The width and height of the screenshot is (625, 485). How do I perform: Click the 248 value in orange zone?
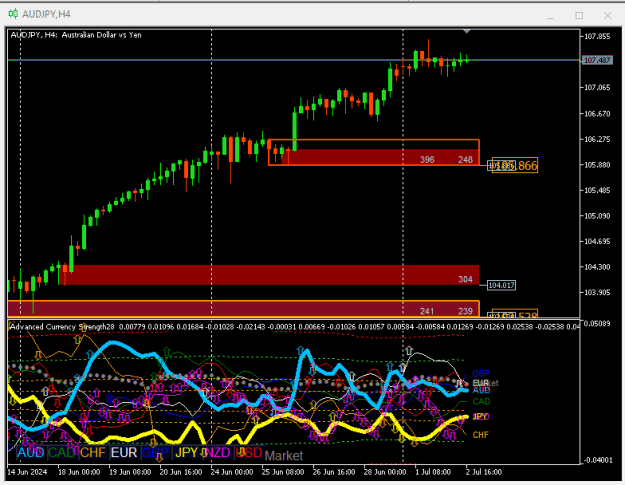click(465, 160)
